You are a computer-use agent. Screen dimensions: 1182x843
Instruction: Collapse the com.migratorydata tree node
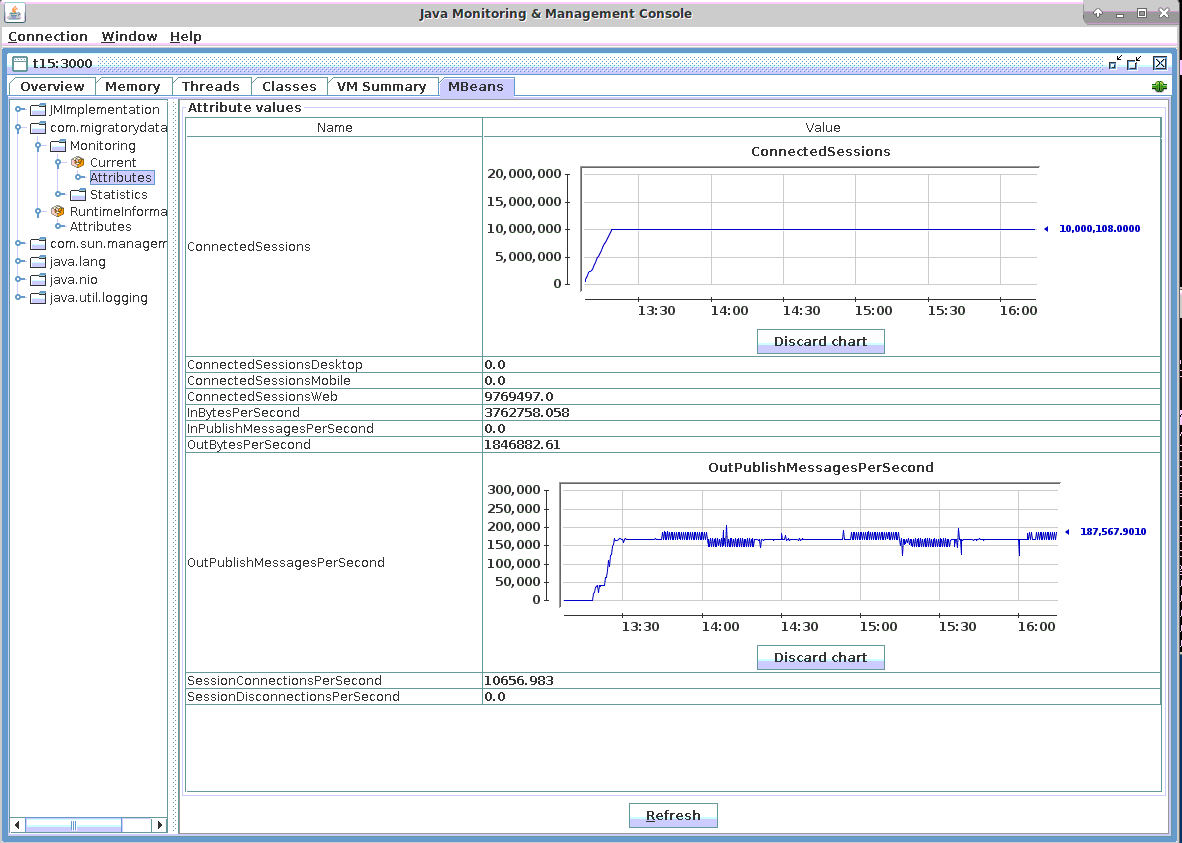(20, 126)
